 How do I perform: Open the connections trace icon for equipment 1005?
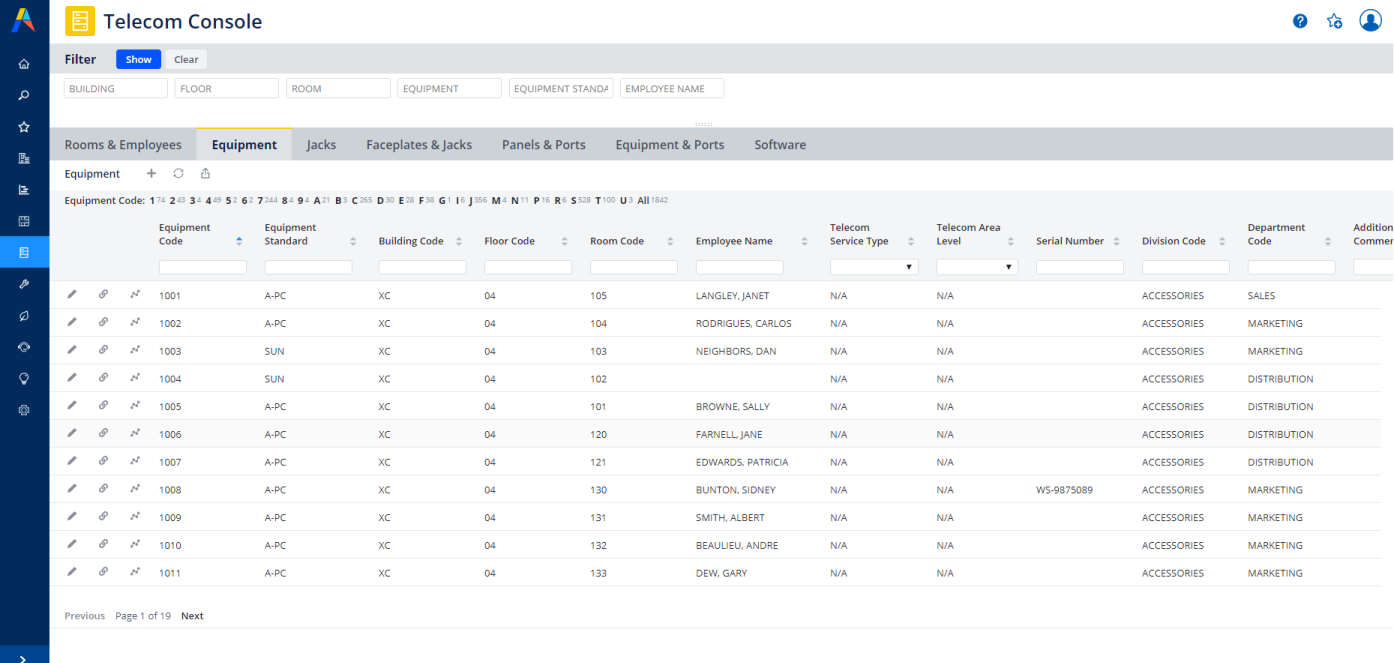(135, 407)
